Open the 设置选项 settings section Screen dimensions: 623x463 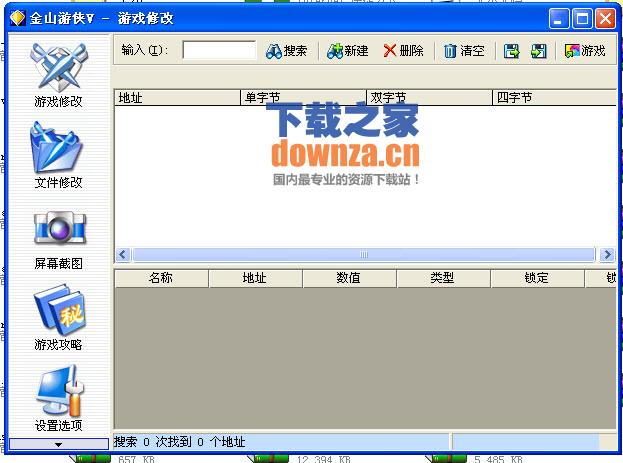click(x=58, y=399)
